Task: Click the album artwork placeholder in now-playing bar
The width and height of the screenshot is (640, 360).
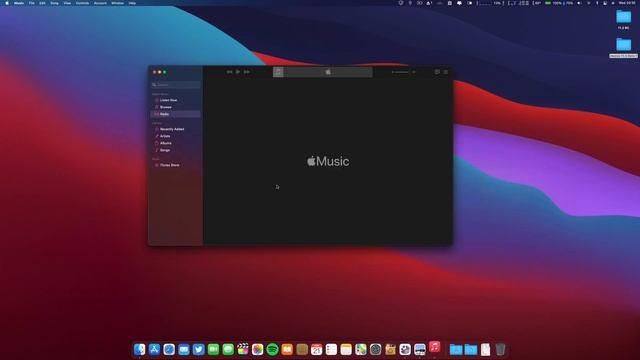Action: [278, 72]
